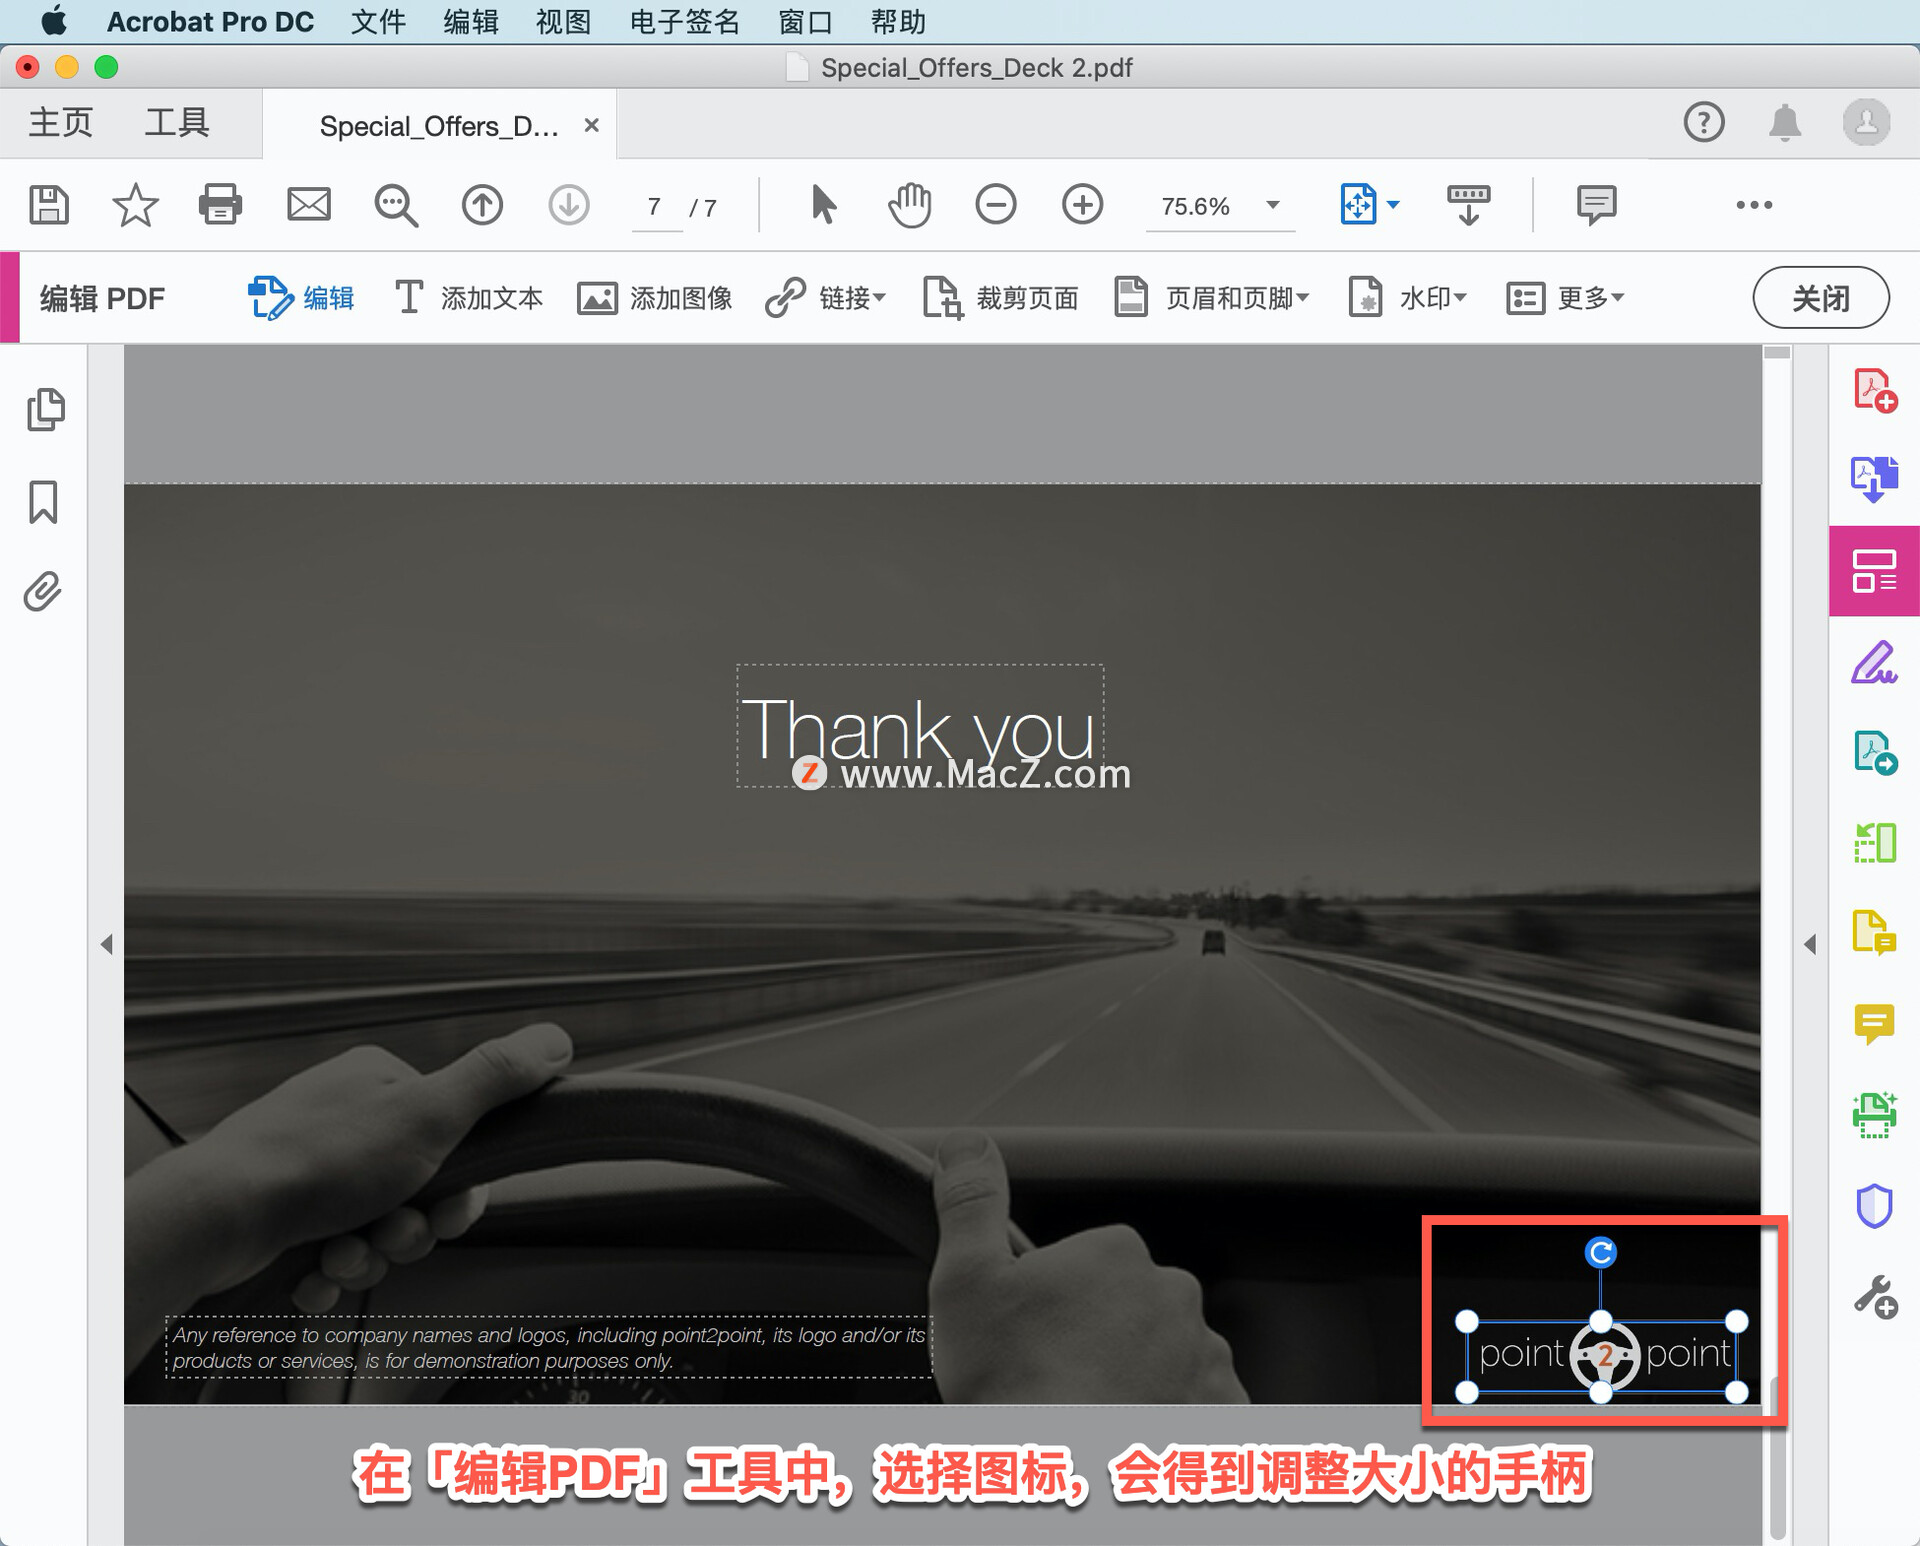Switch to the 主页 tab
The width and height of the screenshot is (1920, 1546).
coord(60,123)
